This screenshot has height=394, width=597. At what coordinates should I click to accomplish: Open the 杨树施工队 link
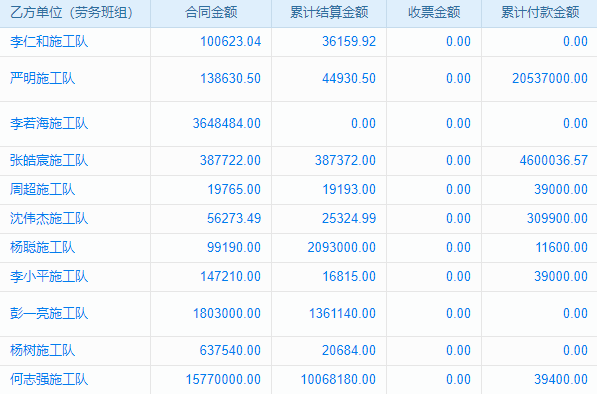click(x=43, y=350)
